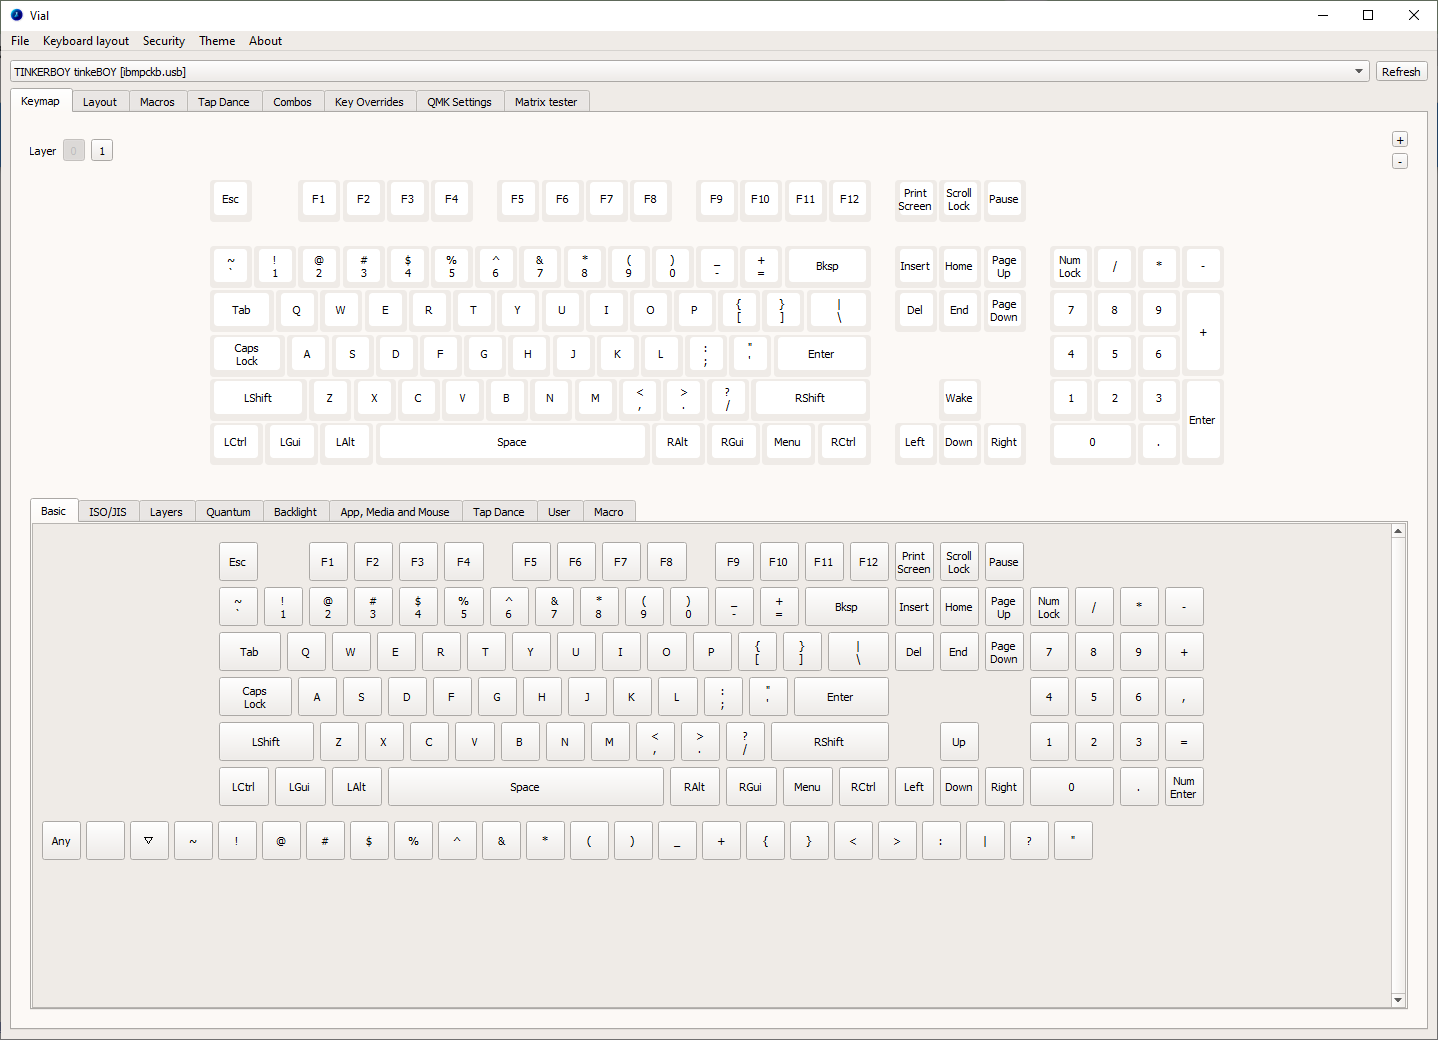Open the User keycode tab
Image resolution: width=1438 pixels, height=1040 pixels.
[559, 512]
